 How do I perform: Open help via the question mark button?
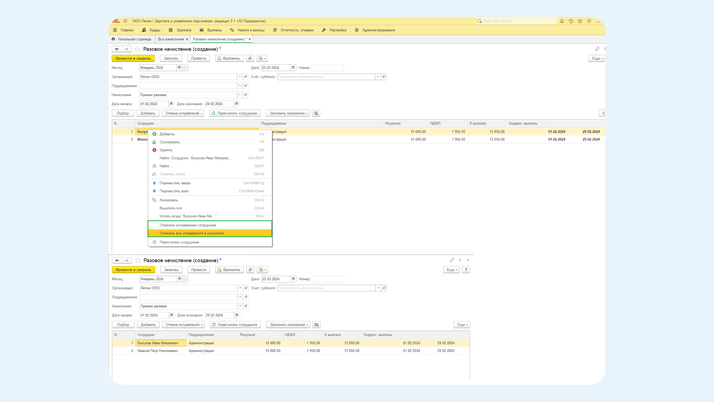466,270
